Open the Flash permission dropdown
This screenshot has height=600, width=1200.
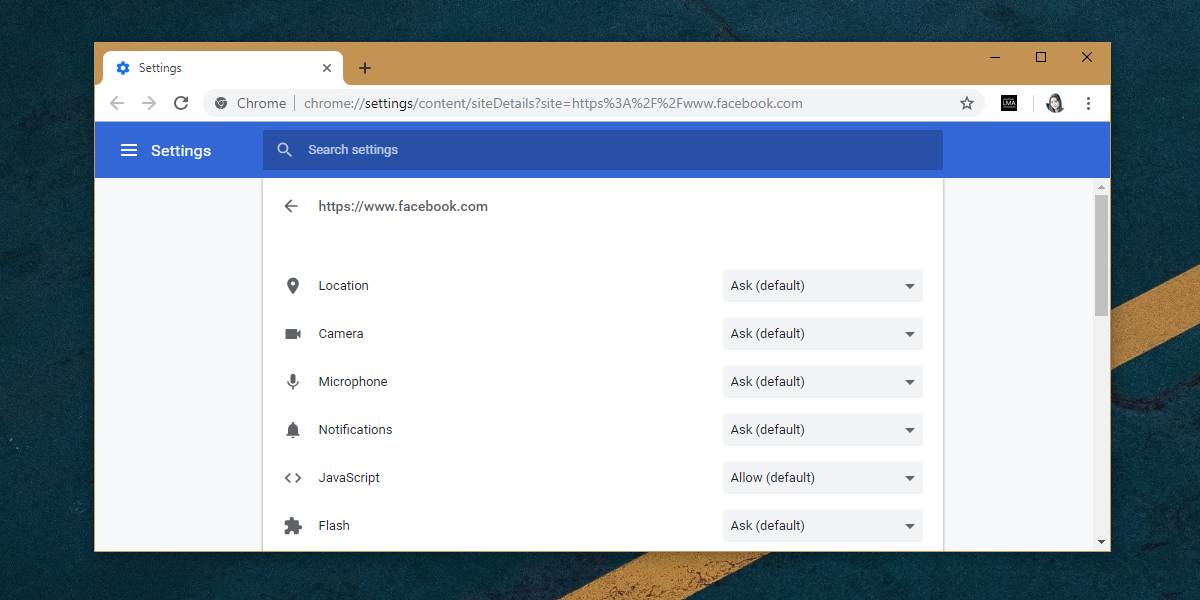coord(823,526)
